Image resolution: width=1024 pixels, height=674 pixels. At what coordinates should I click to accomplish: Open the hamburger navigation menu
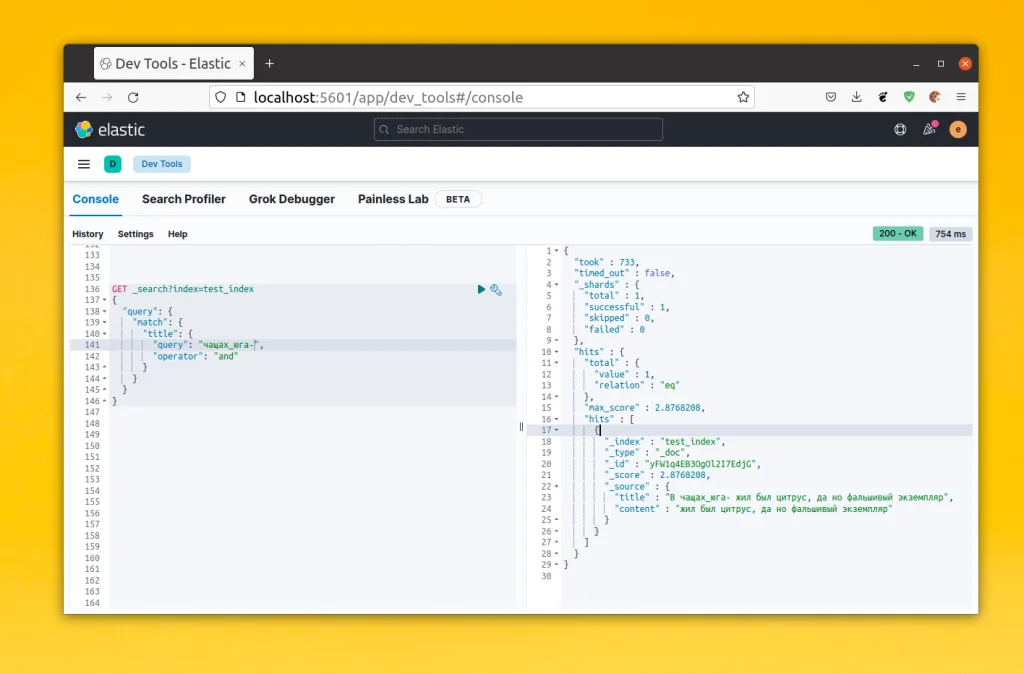tap(84, 164)
